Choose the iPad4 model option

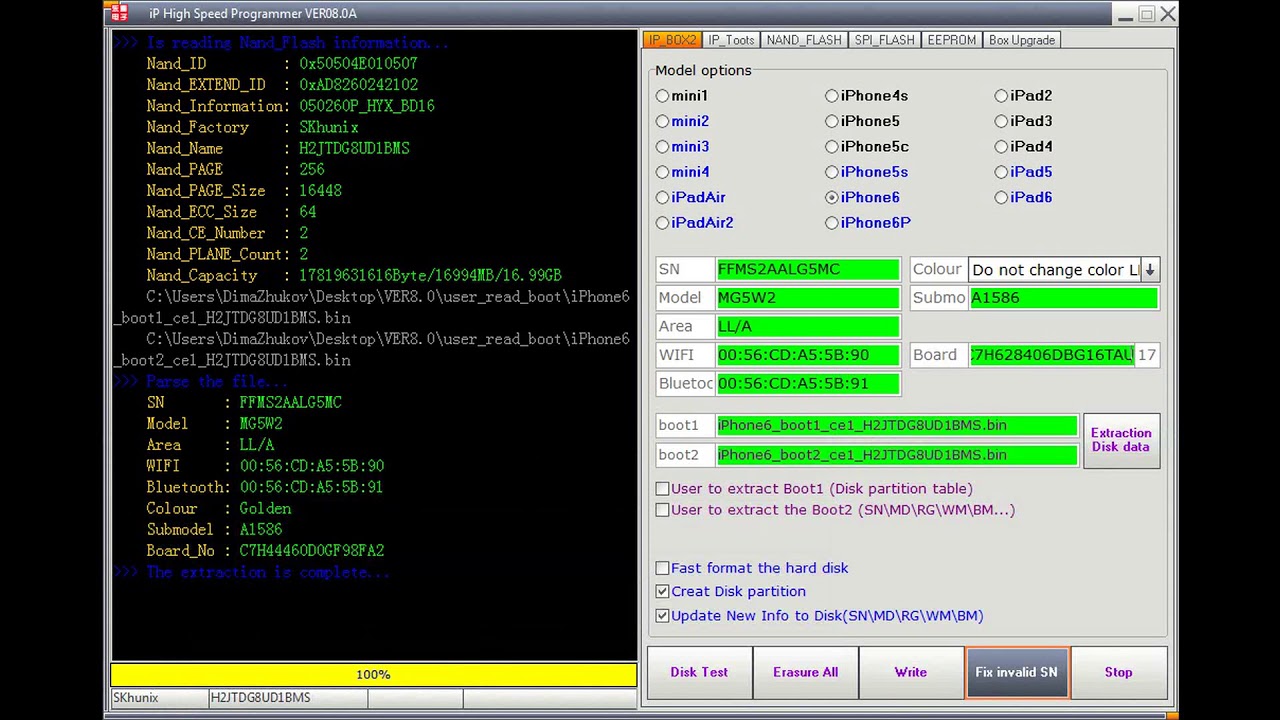tap(1001, 147)
